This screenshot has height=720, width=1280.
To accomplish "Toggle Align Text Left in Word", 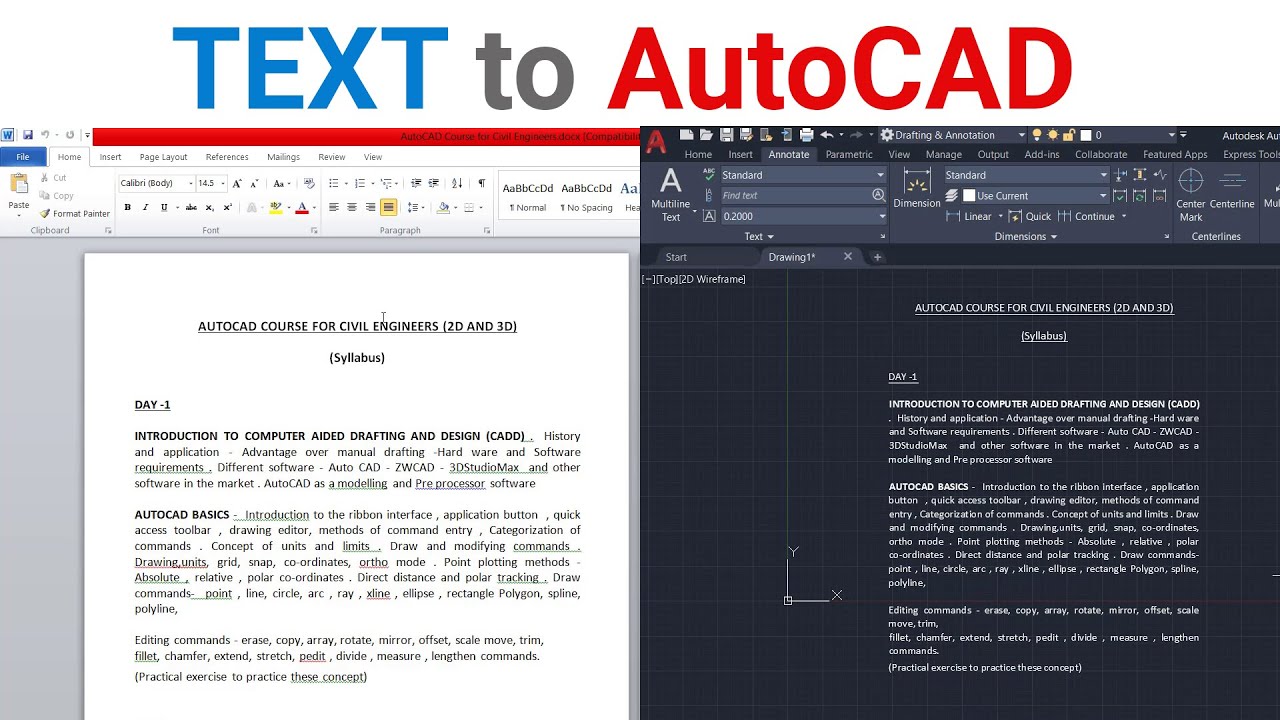I will [x=334, y=207].
